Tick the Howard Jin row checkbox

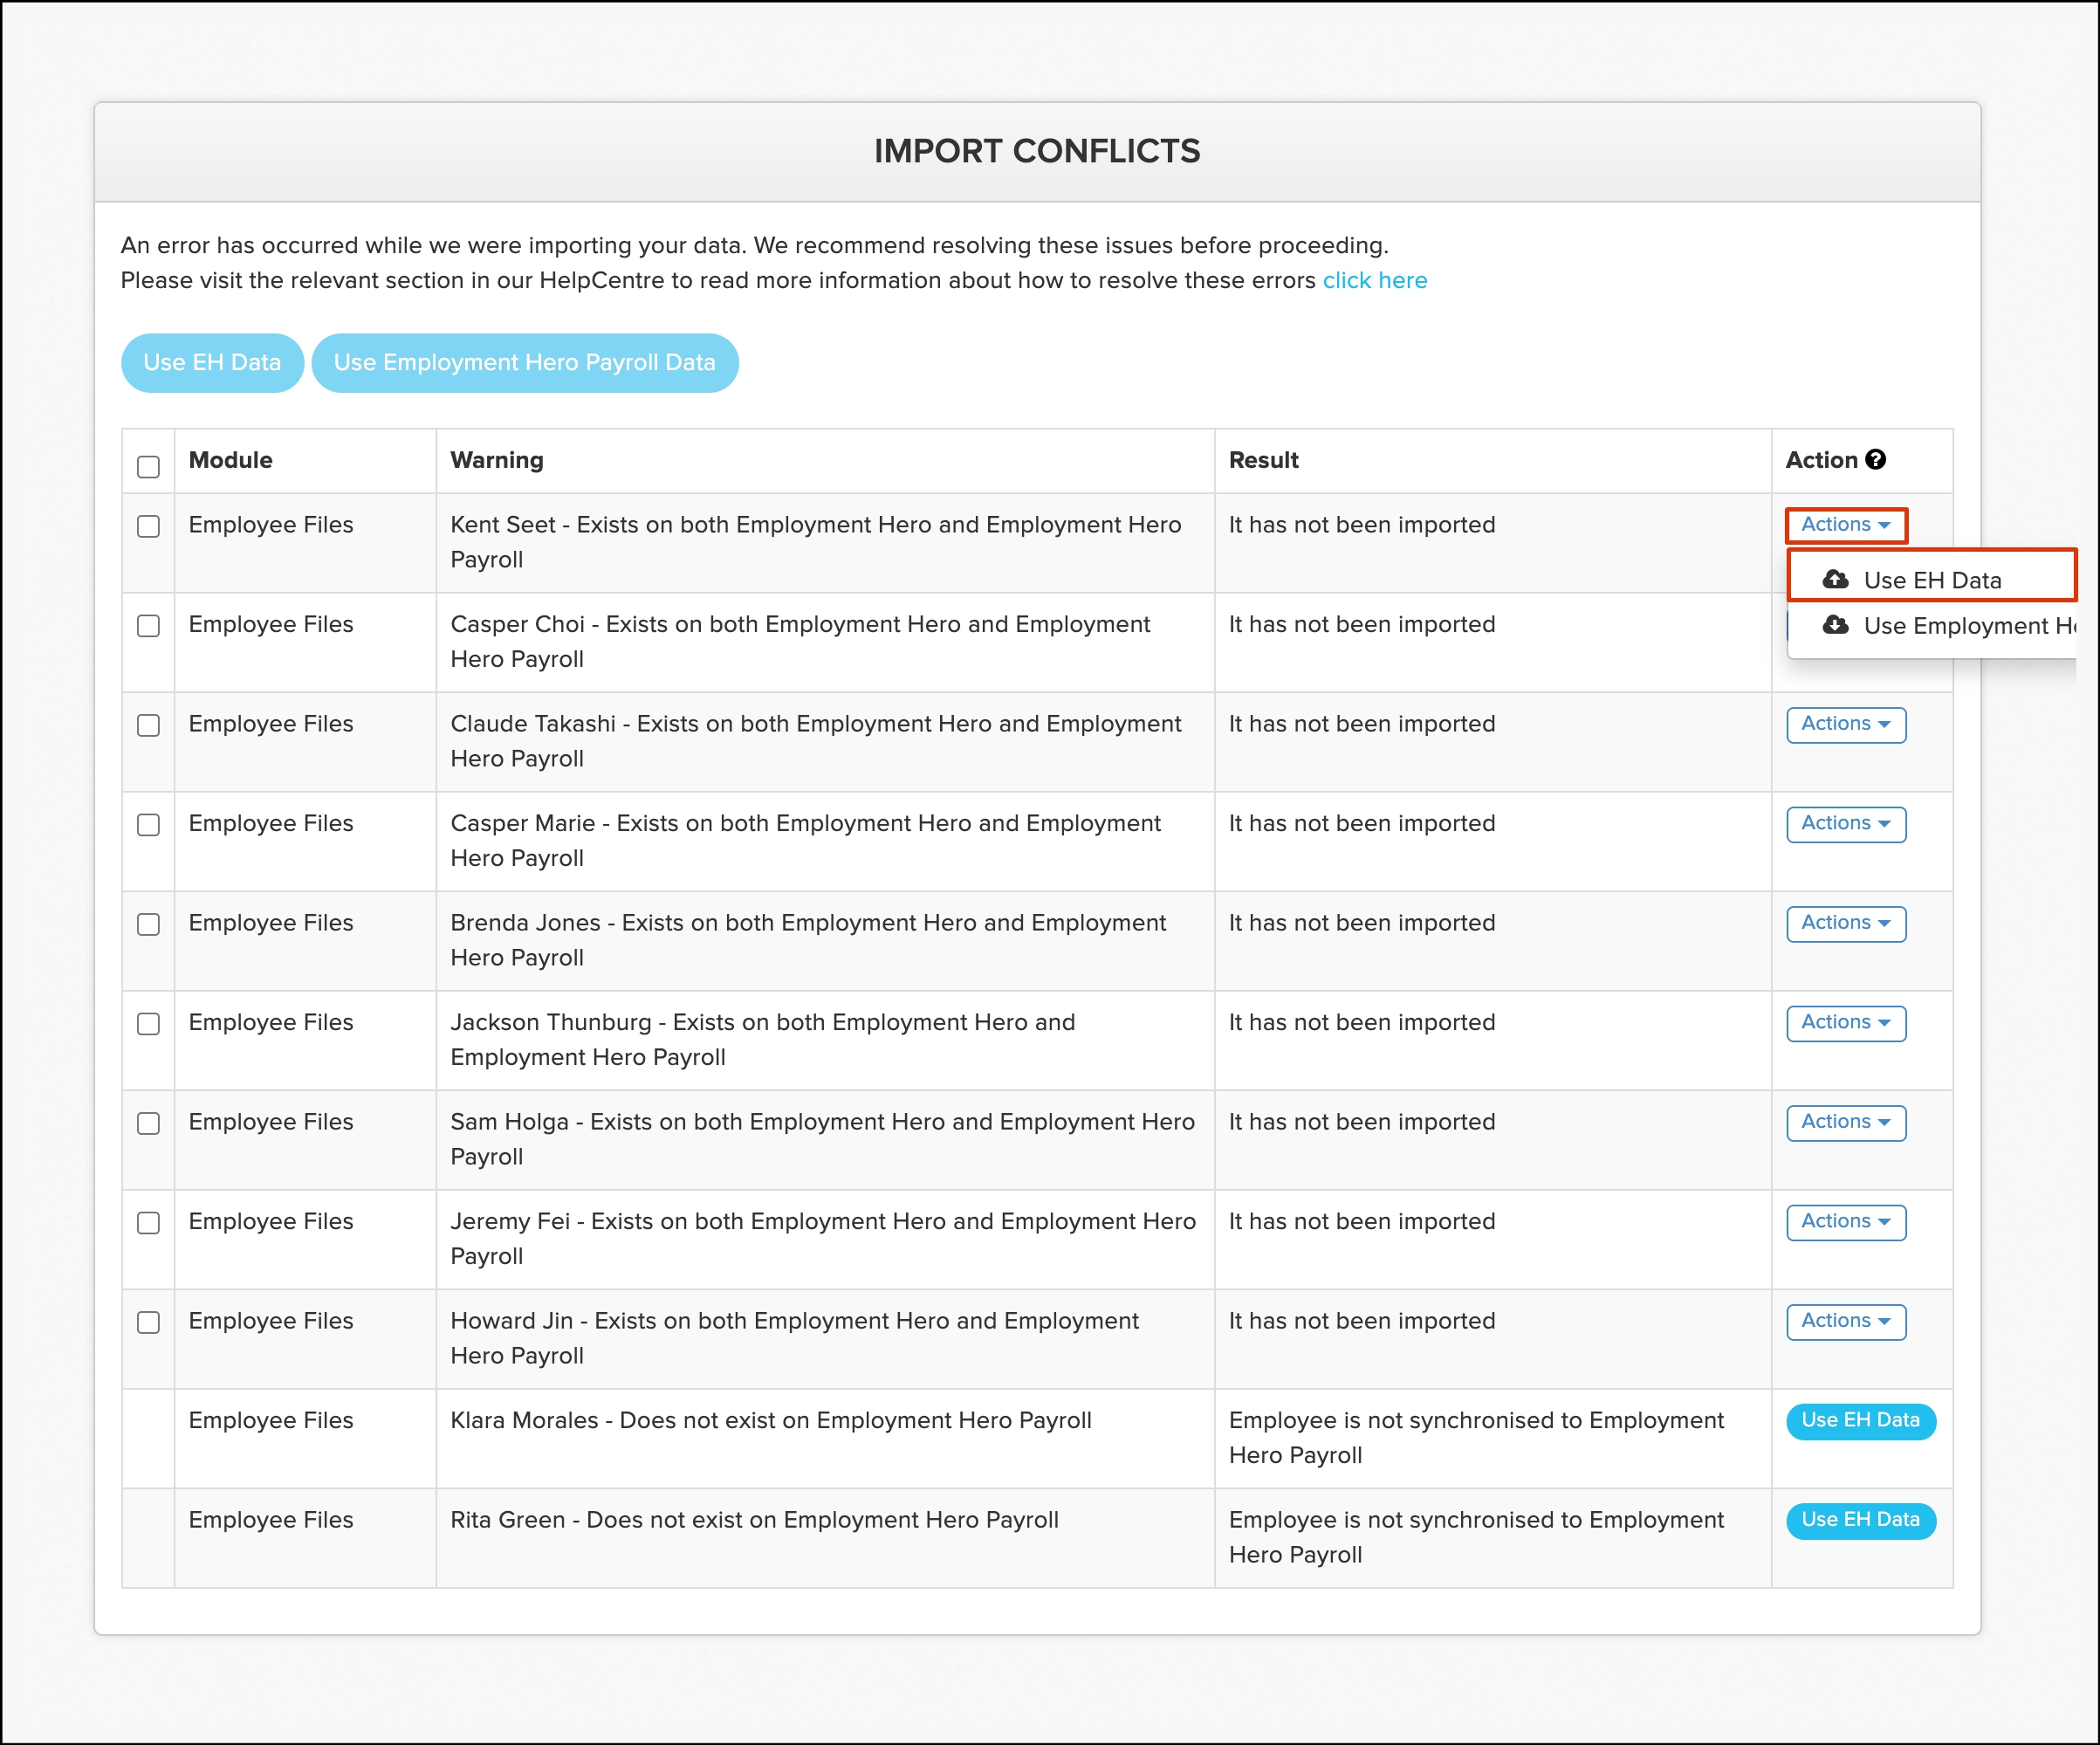[x=148, y=1322]
